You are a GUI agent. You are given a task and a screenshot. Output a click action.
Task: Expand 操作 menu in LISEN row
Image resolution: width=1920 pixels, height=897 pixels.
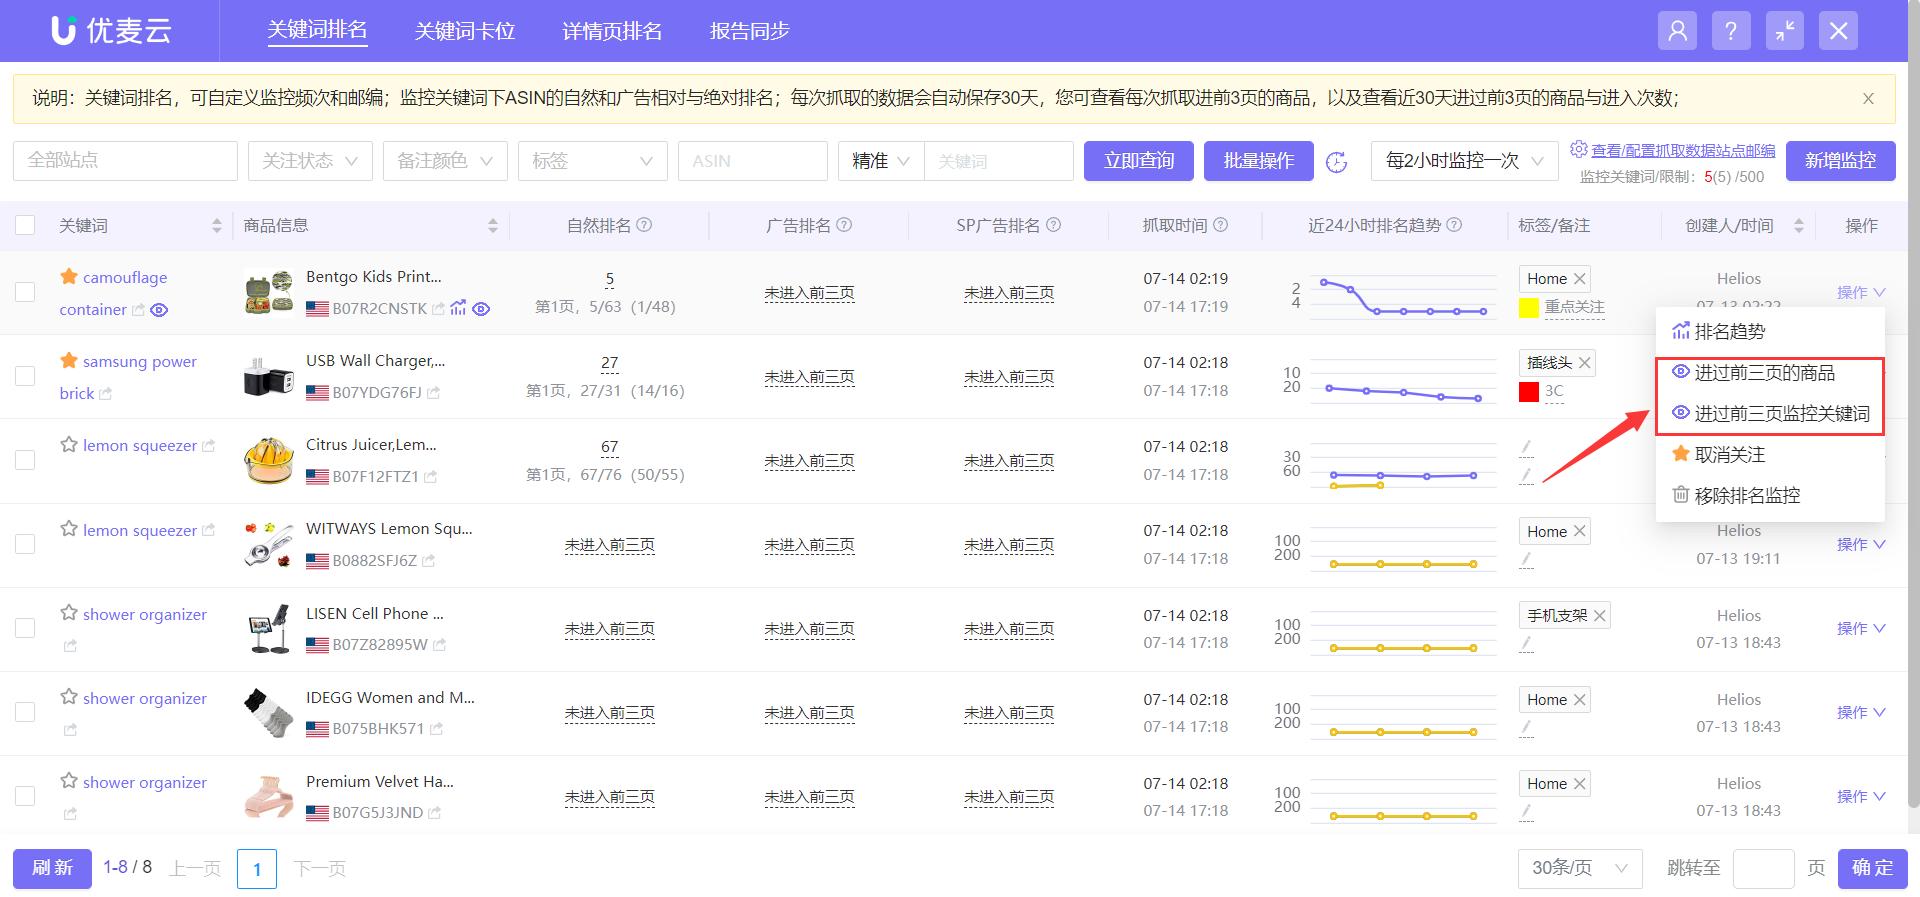pyautogui.click(x=1860, y=628)
